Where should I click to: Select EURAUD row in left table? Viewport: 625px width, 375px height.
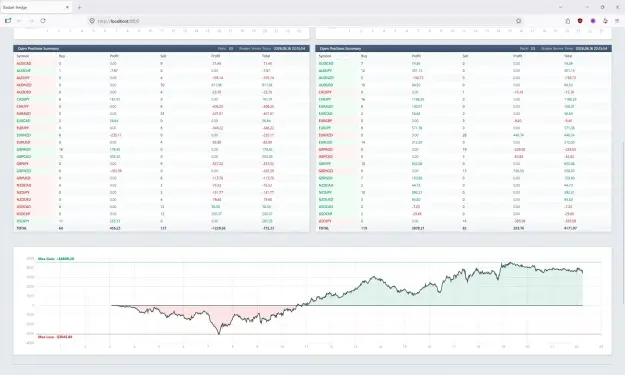pos(161,114)
